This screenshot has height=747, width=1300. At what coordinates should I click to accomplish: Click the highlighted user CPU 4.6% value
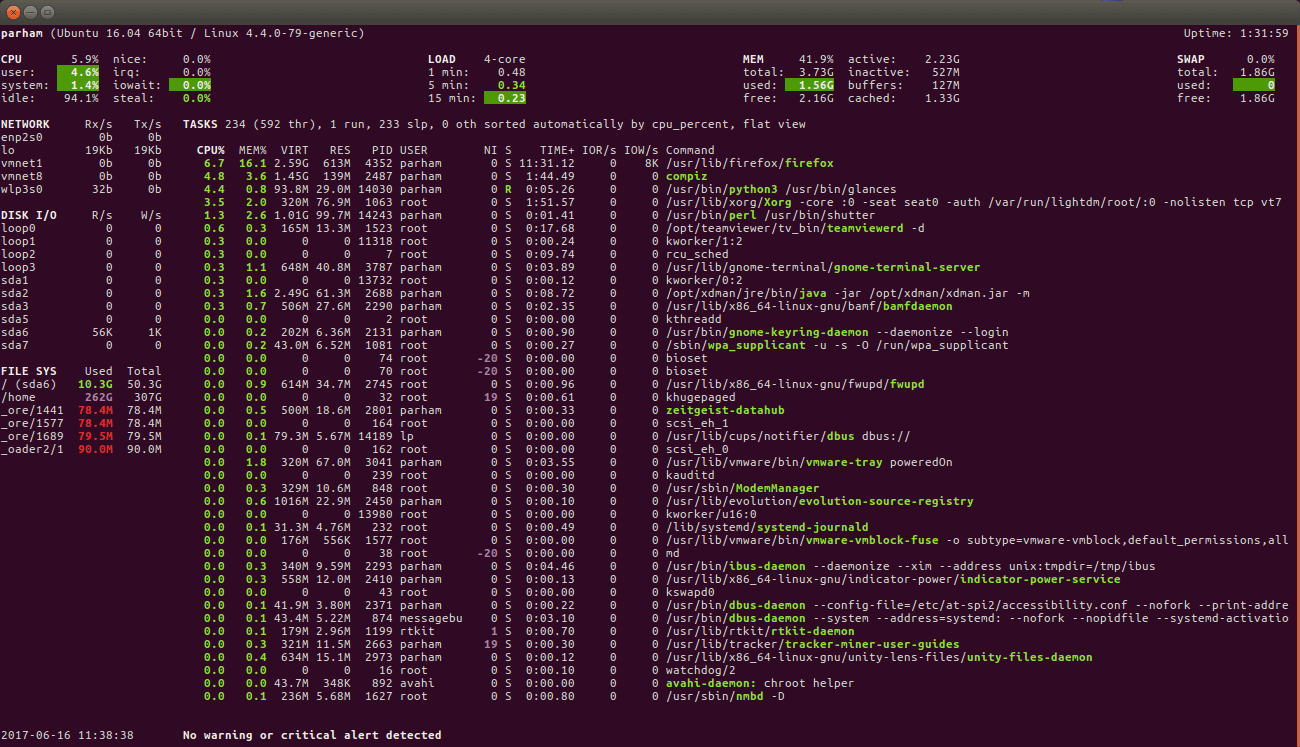click(78, 72)
